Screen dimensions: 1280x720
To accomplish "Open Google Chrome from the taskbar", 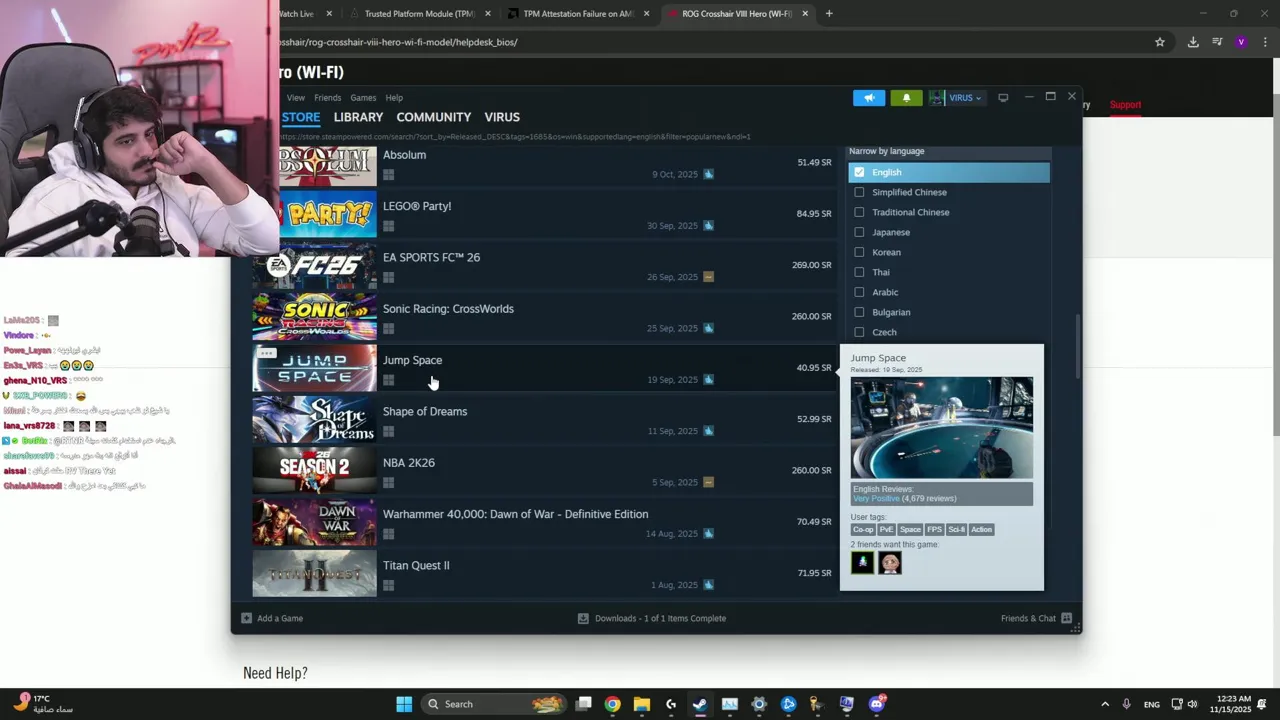I will click(x=612, y=704).
